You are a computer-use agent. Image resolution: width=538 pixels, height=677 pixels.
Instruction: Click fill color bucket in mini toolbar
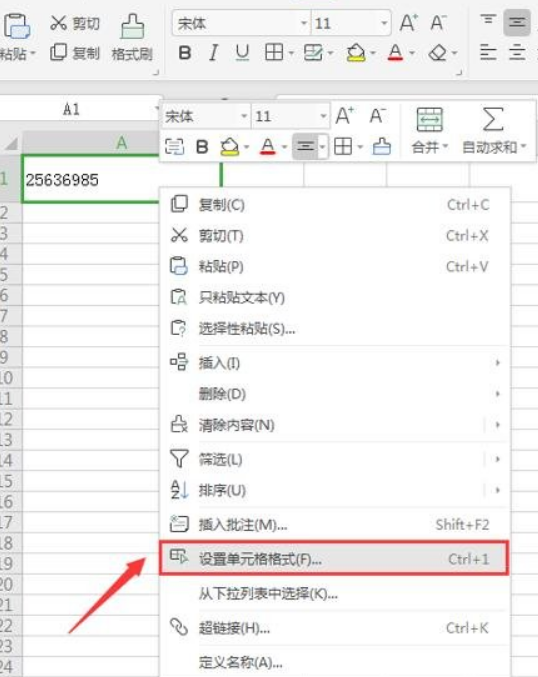(x=230, y=147)
